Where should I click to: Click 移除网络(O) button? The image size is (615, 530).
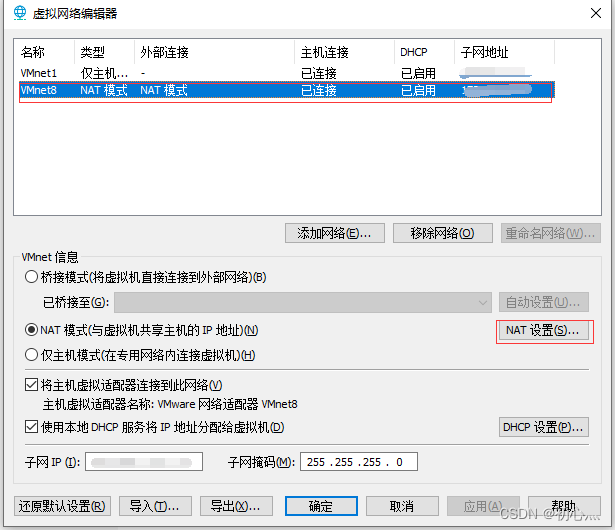pos(443,233)
